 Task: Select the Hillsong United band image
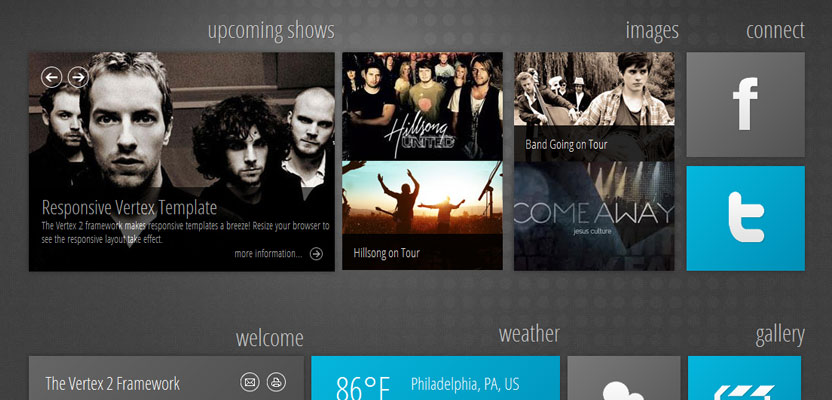coord(422,106)
